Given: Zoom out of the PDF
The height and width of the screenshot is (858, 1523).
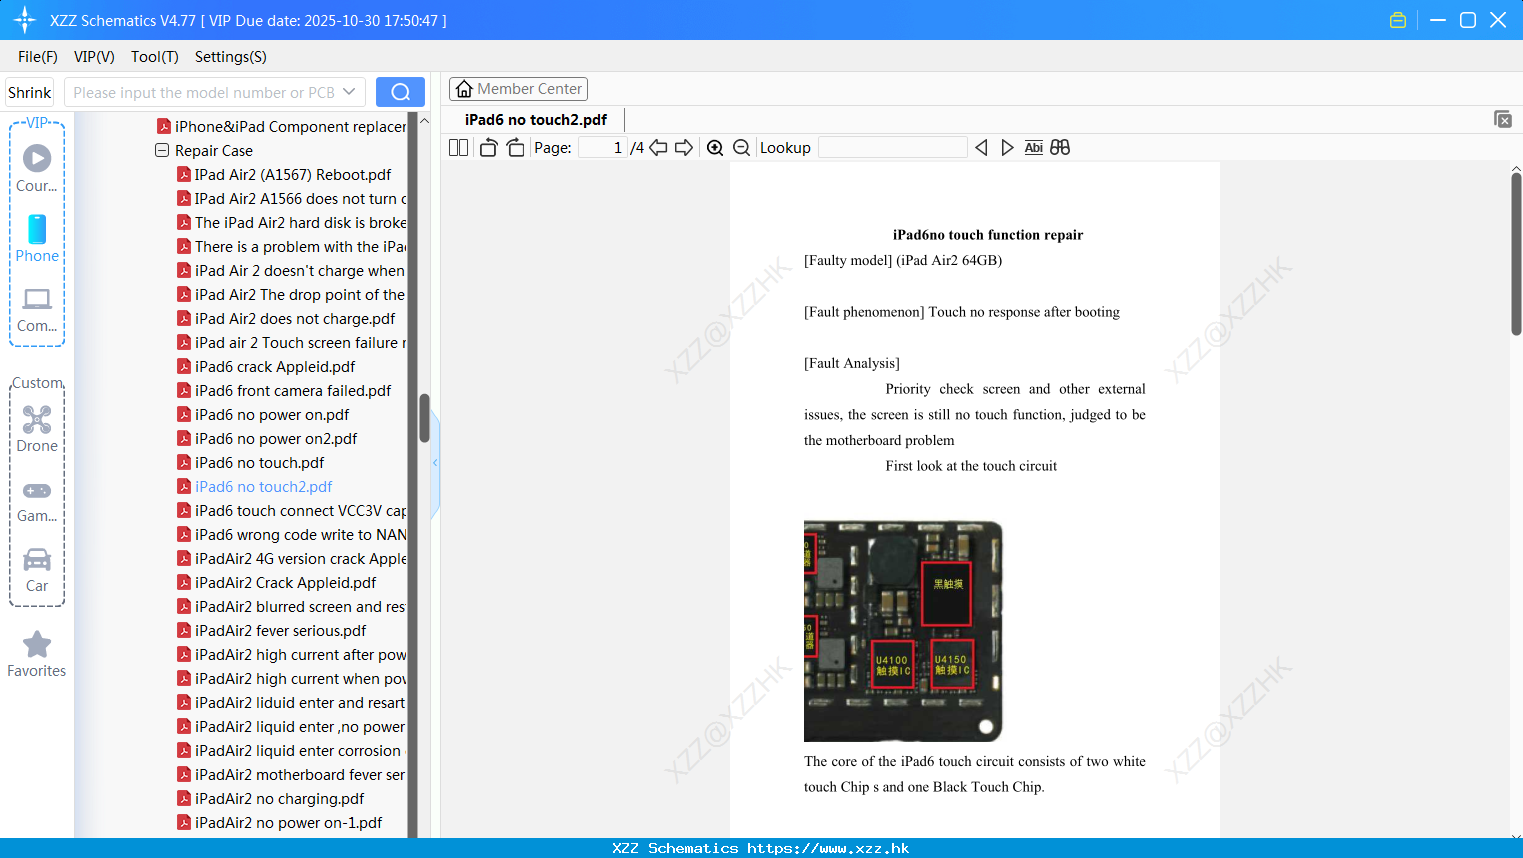Looking at the screenshot, I should (742, 148).
